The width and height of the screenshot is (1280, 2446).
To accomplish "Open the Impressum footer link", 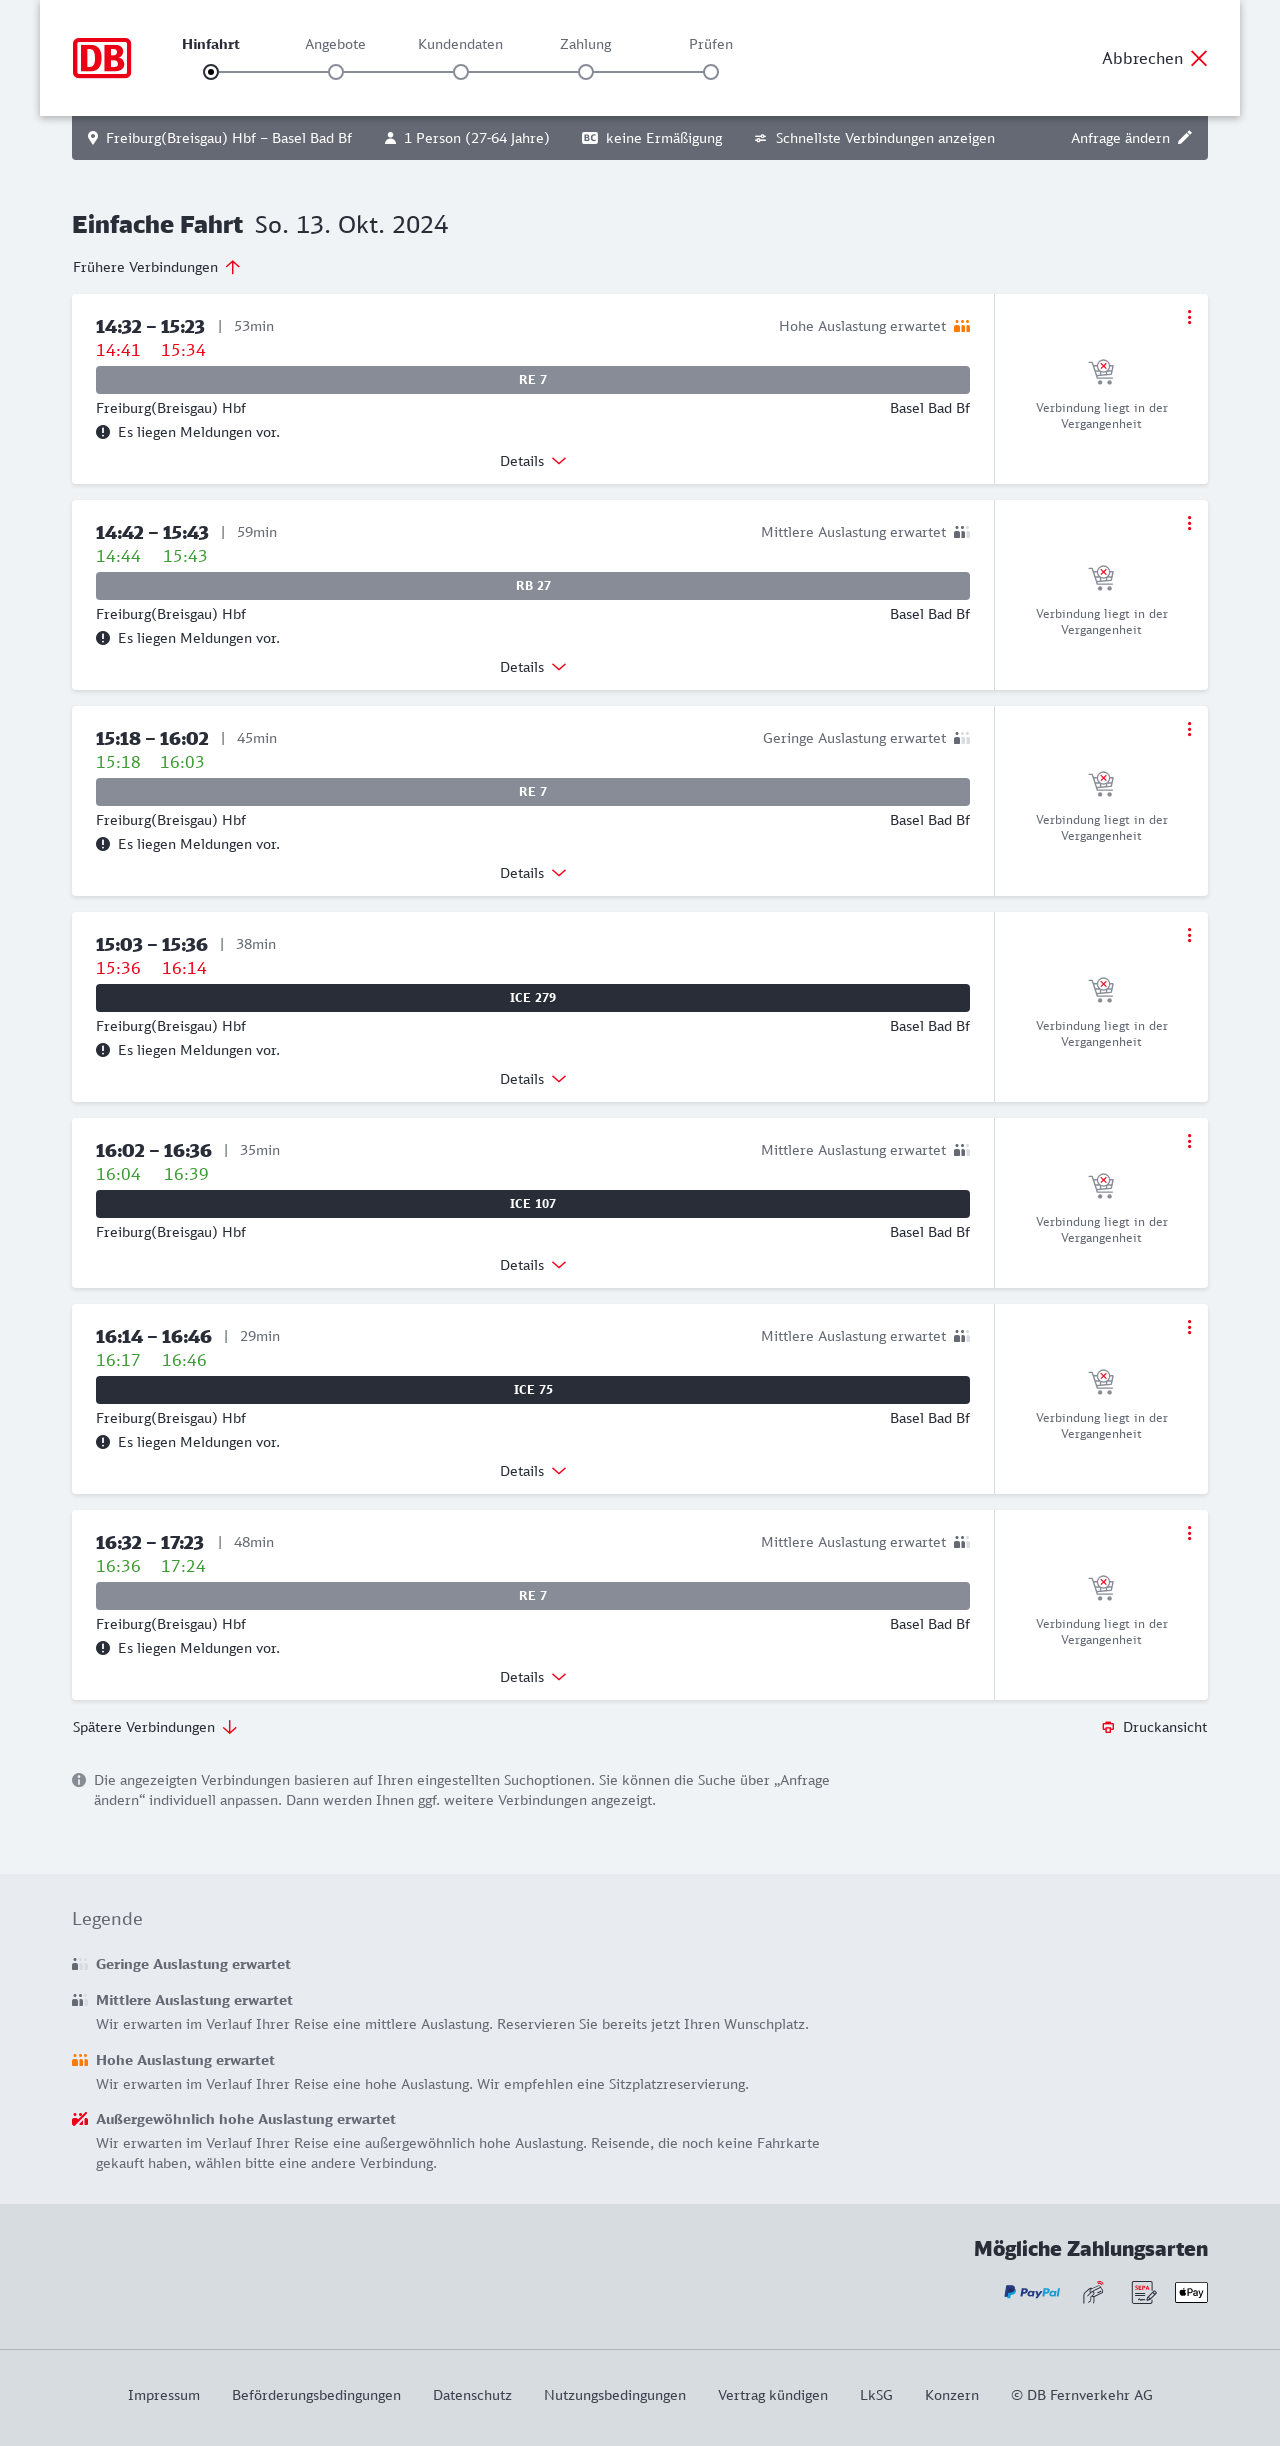I will pos(164,2395).
